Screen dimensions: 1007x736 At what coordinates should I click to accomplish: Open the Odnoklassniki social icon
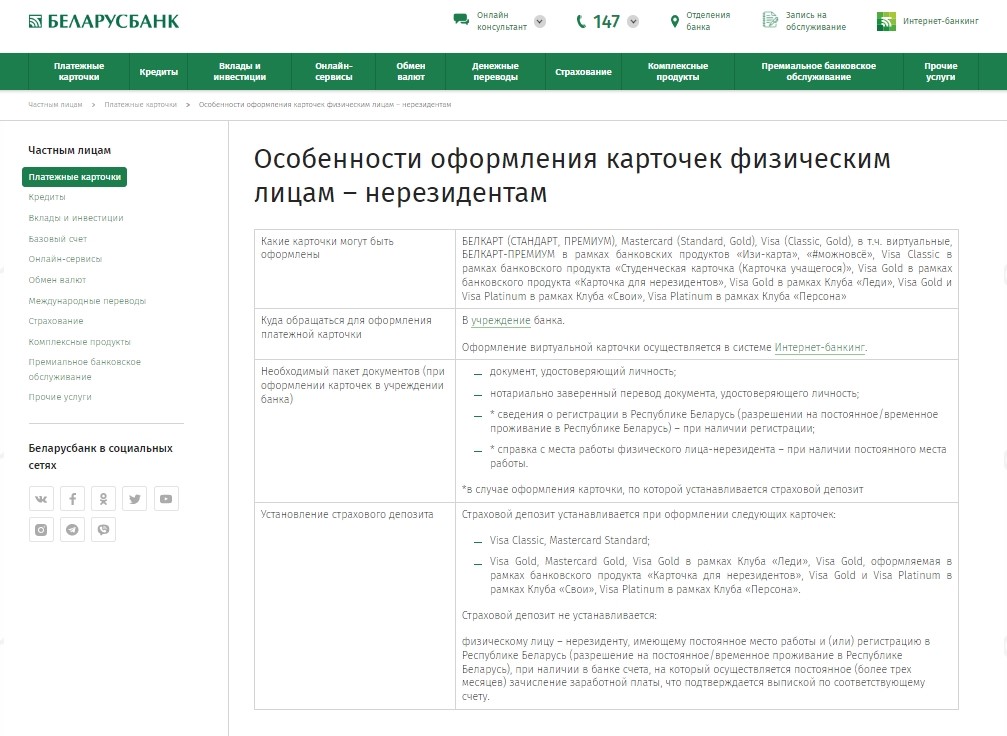103,498
